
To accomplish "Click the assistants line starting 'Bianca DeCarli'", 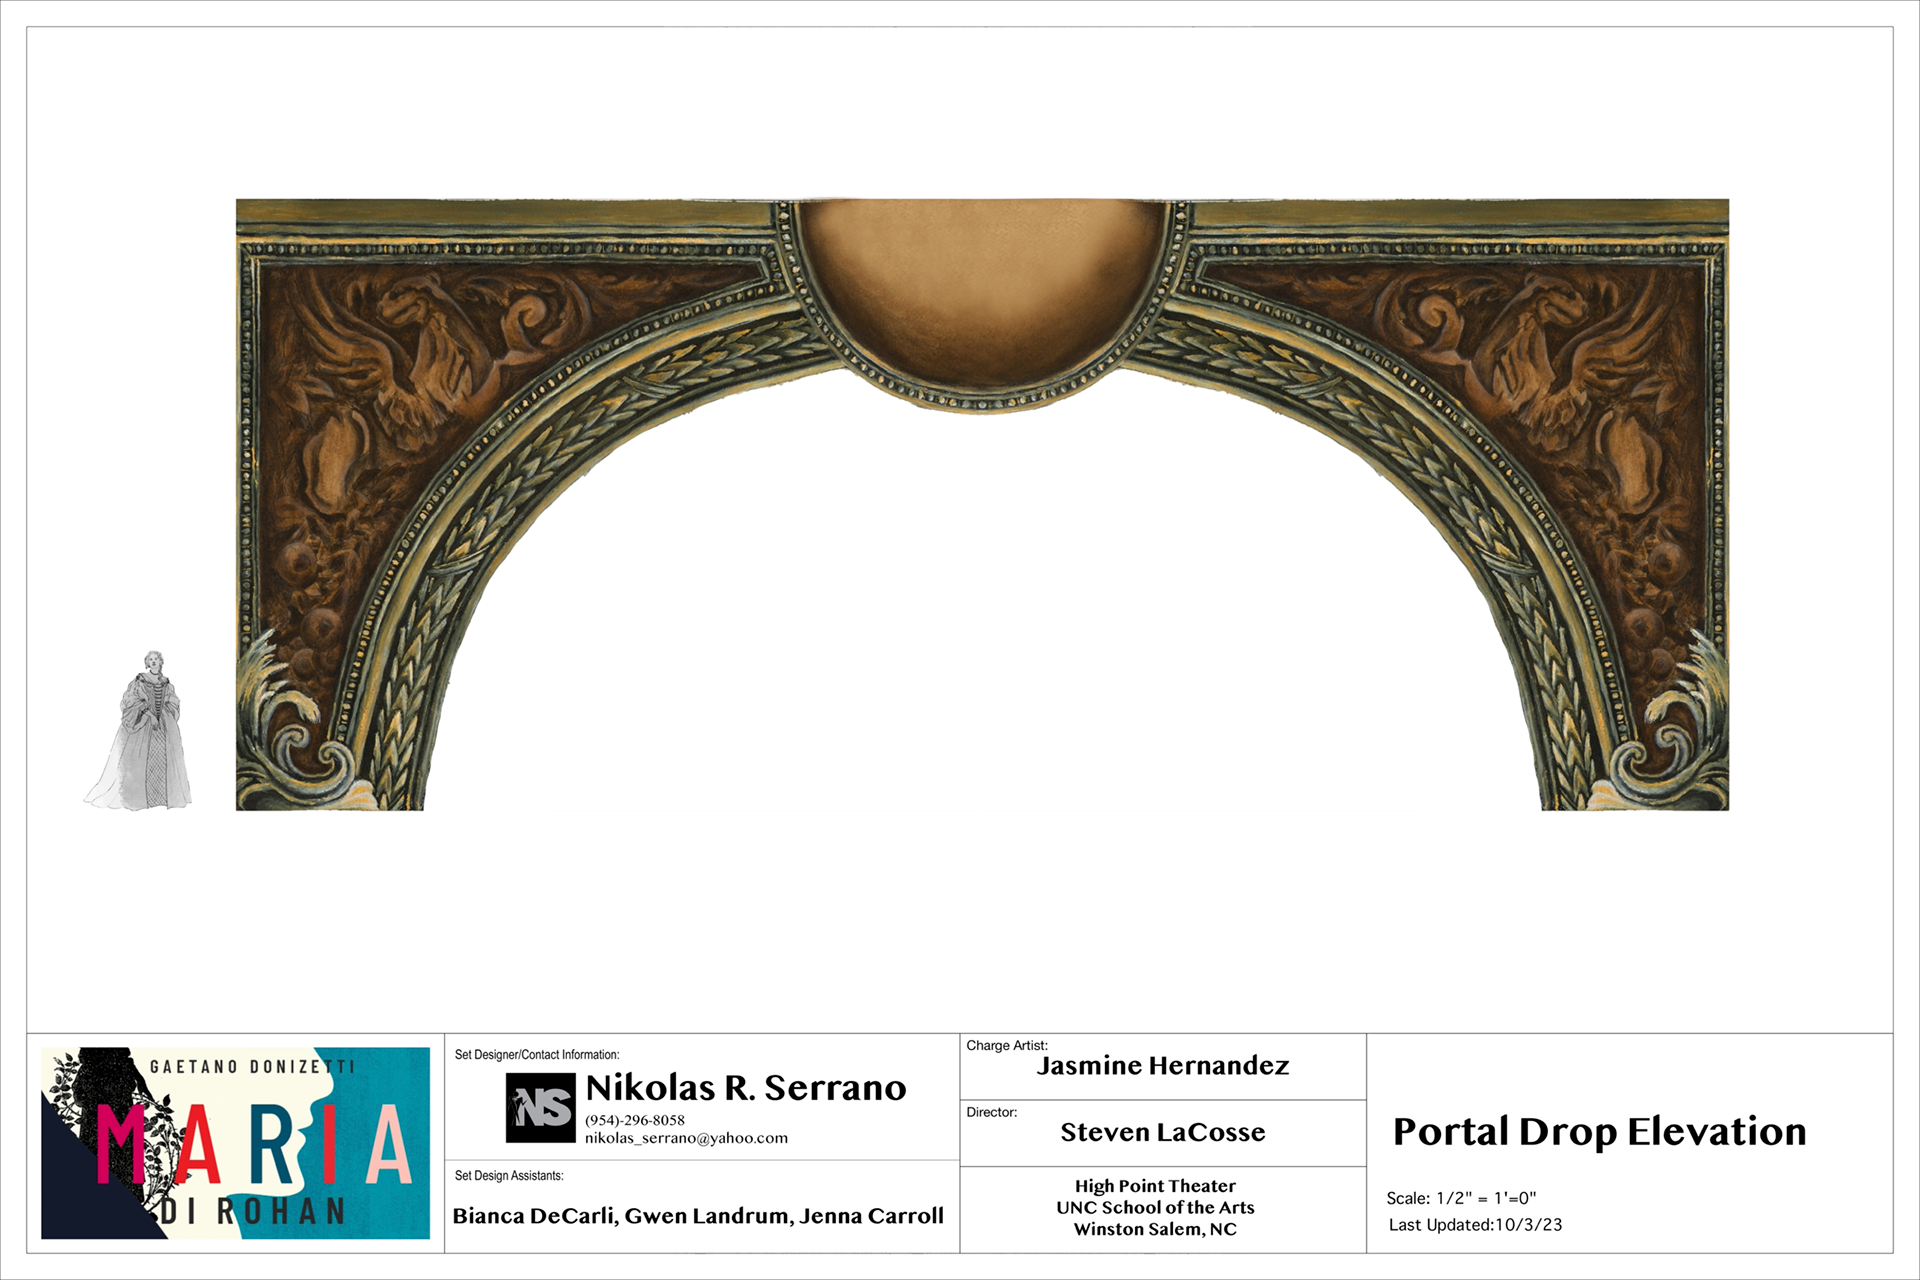I will [698, 1216].
